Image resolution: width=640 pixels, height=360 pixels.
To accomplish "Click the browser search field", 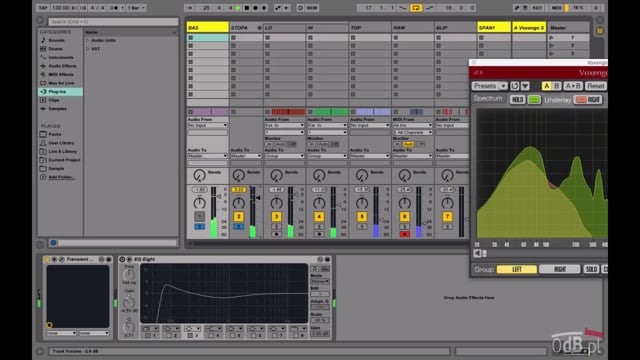I will 113,21.
